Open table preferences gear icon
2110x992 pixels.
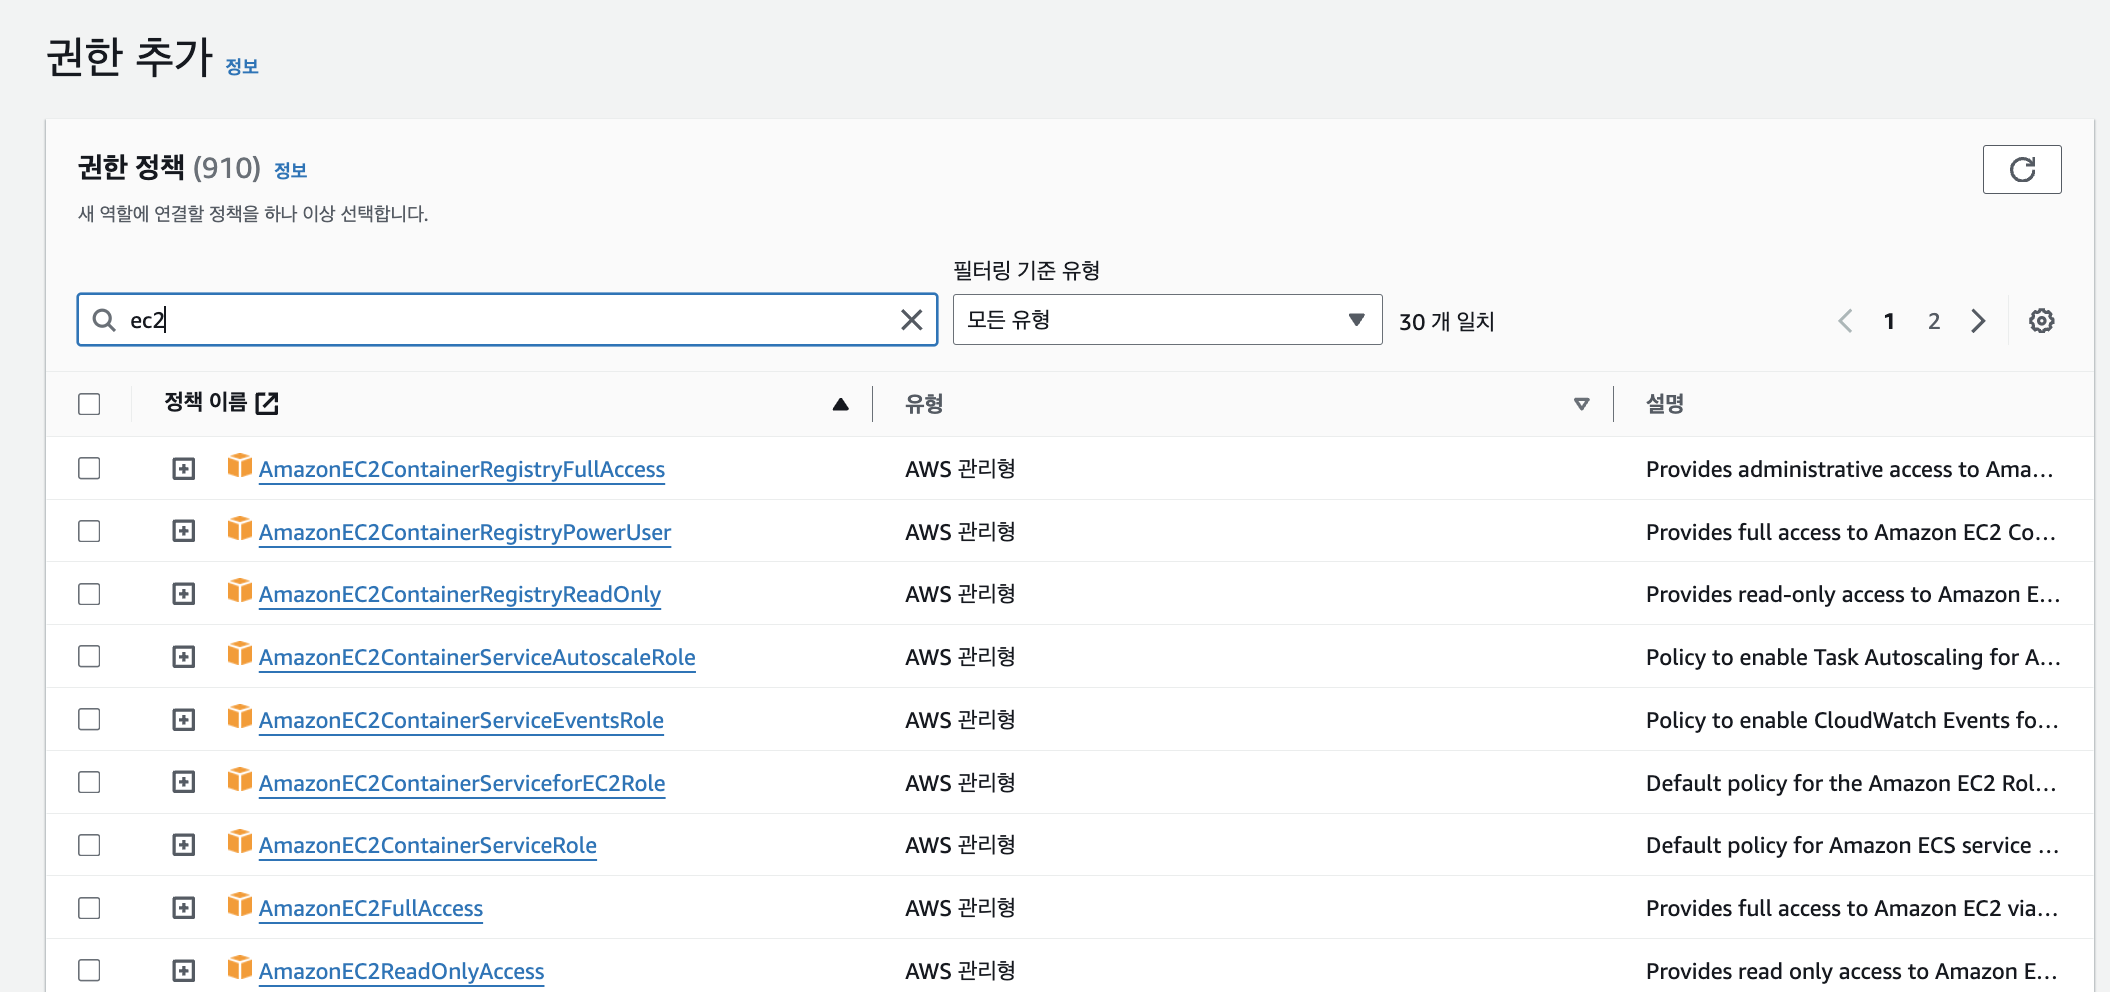(2041, 321)
